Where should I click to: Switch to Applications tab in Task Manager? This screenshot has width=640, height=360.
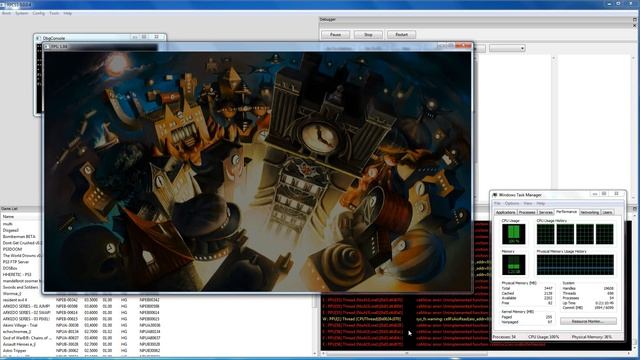(505, 212)
